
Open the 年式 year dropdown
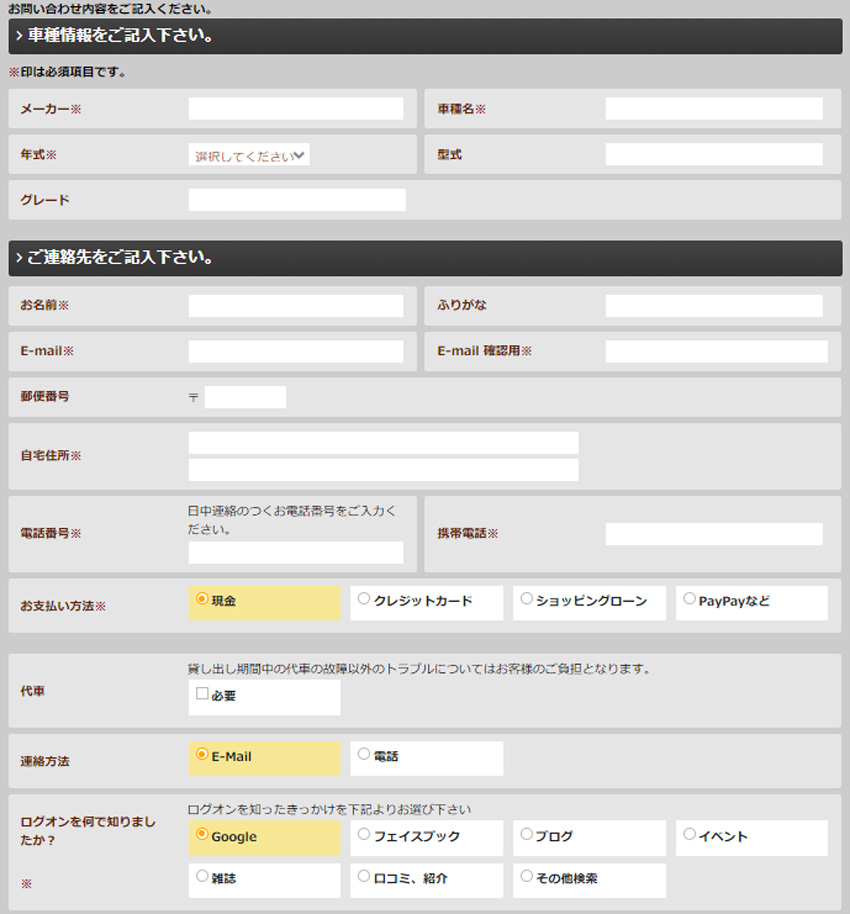(x=249, y=155)
